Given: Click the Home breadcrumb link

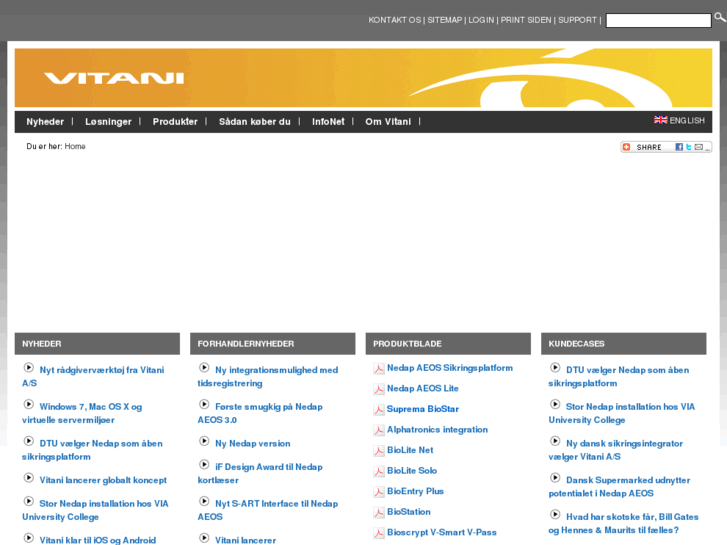Looking at the screenshot, I should coord(75,146).
